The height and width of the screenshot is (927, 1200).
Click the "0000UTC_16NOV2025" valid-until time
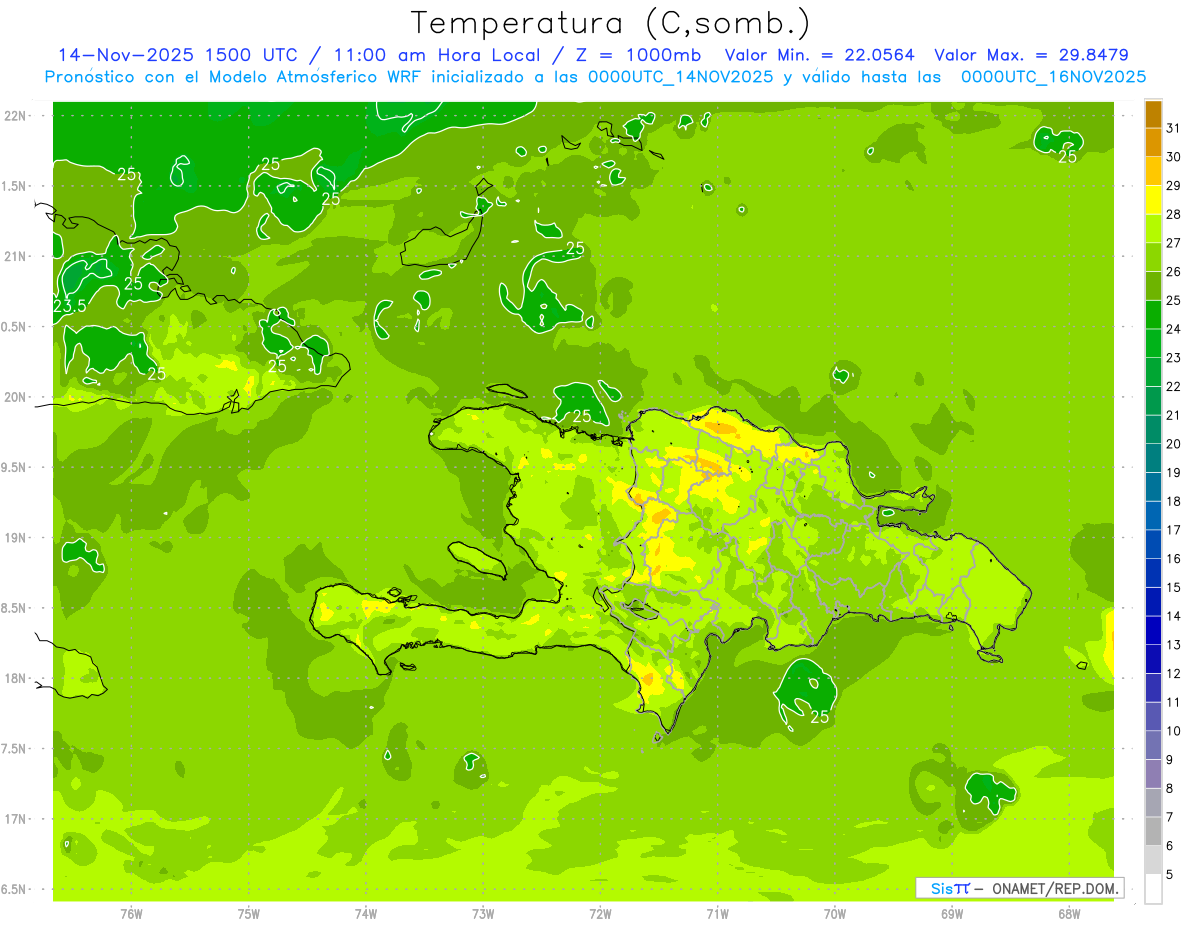click(x=1053, y=77)
